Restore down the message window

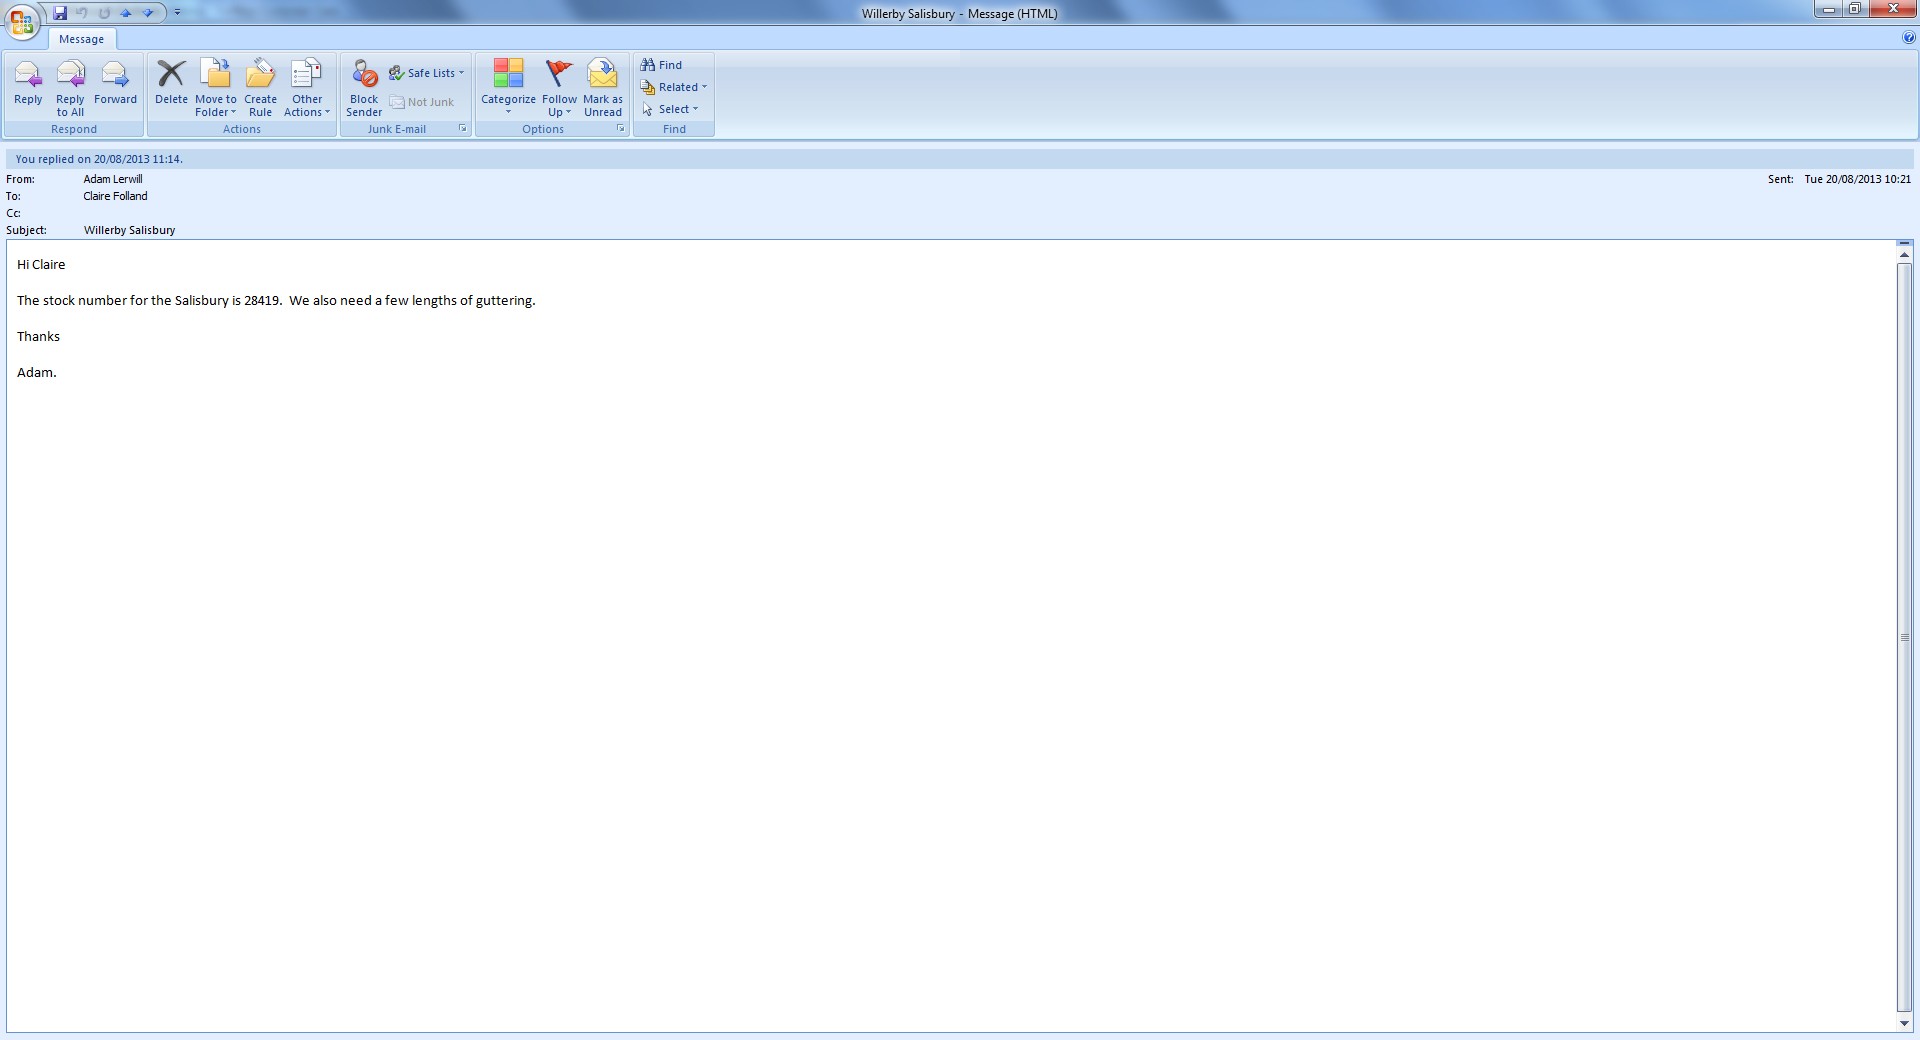1855,10
